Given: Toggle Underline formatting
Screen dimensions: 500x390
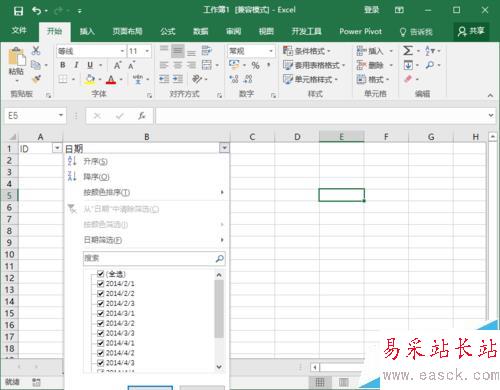Looking at the screenshot, I should click(x=90, y=65).
